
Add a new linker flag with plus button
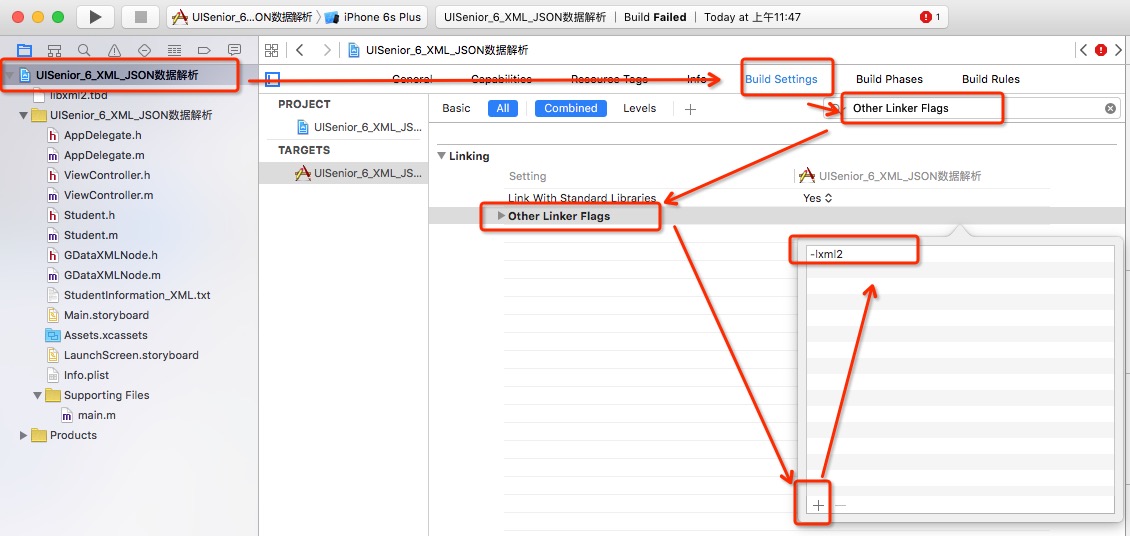click(x=818, y=505)
